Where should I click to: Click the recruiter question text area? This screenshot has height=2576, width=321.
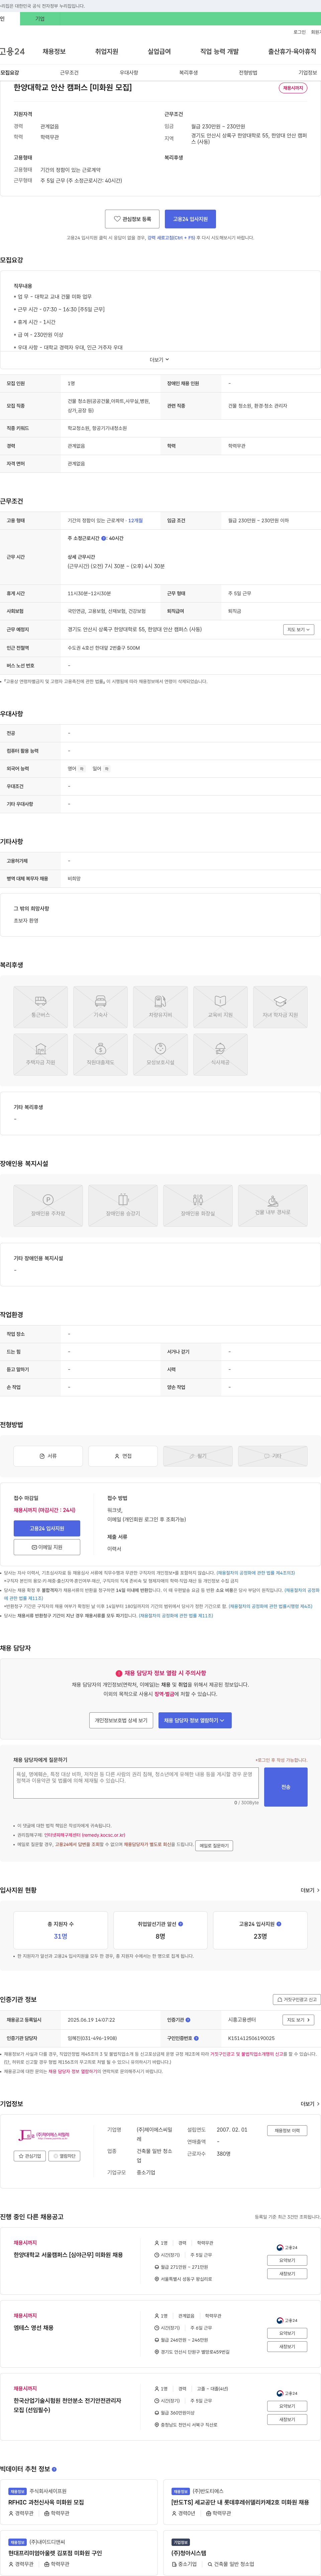click(x=136, y=1783)
